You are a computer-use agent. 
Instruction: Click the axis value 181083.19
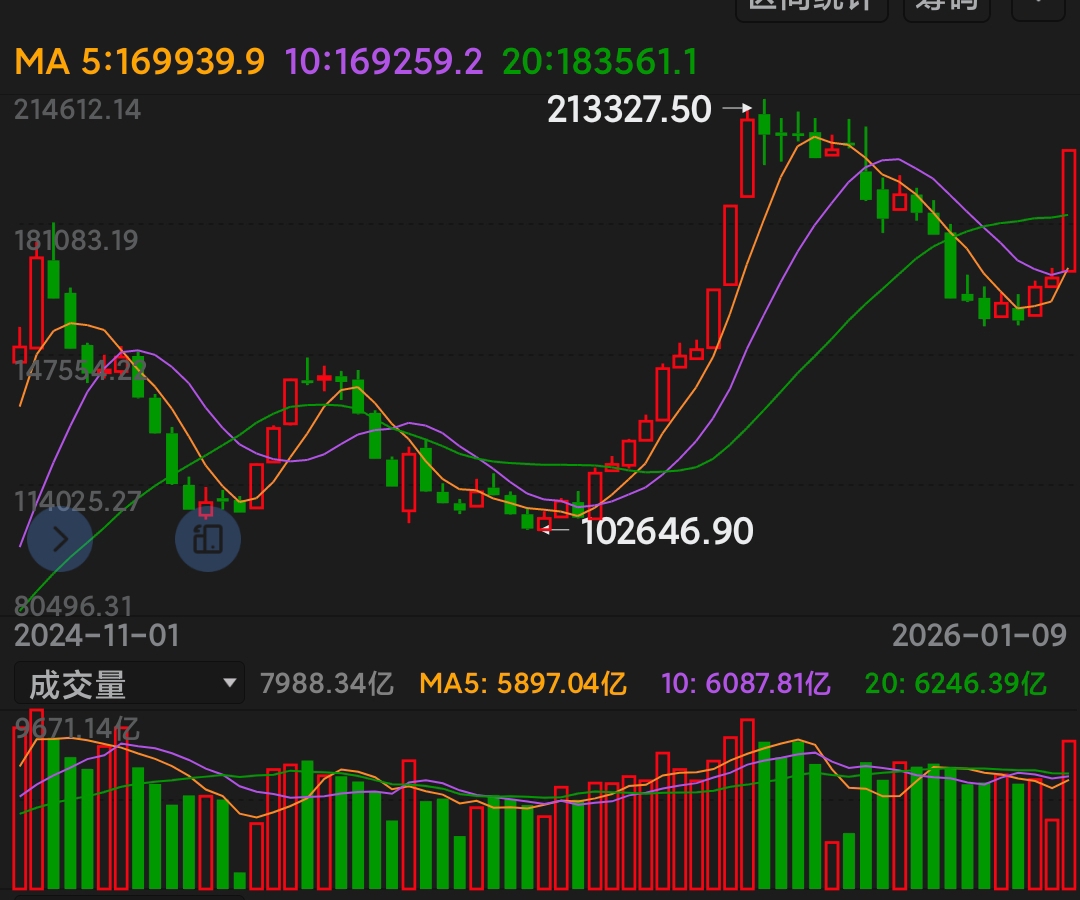click(76, 240)
